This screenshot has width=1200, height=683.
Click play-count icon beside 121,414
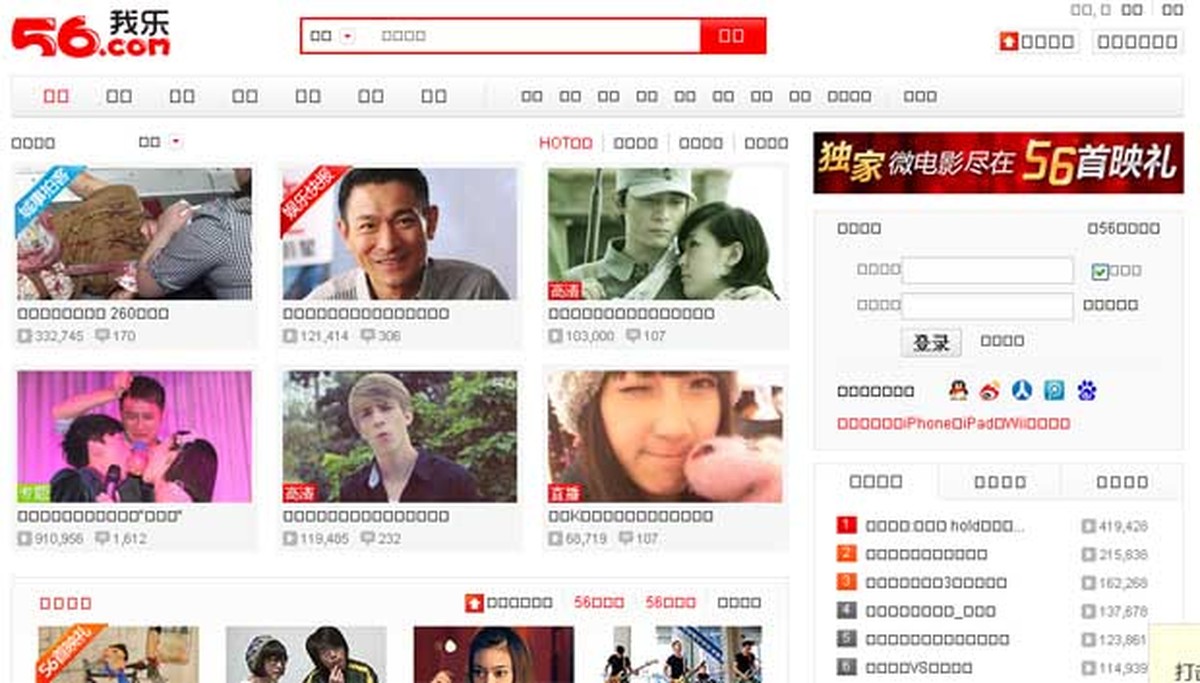[x=290, y=336]
